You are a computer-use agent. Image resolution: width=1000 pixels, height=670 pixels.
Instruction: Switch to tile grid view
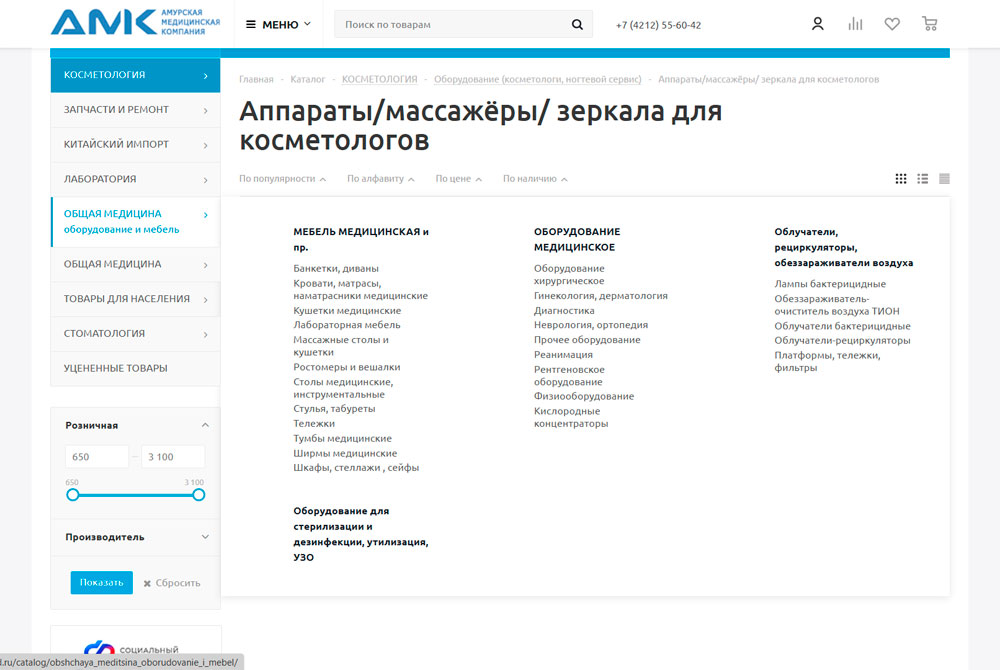click(x=901, y=178)
